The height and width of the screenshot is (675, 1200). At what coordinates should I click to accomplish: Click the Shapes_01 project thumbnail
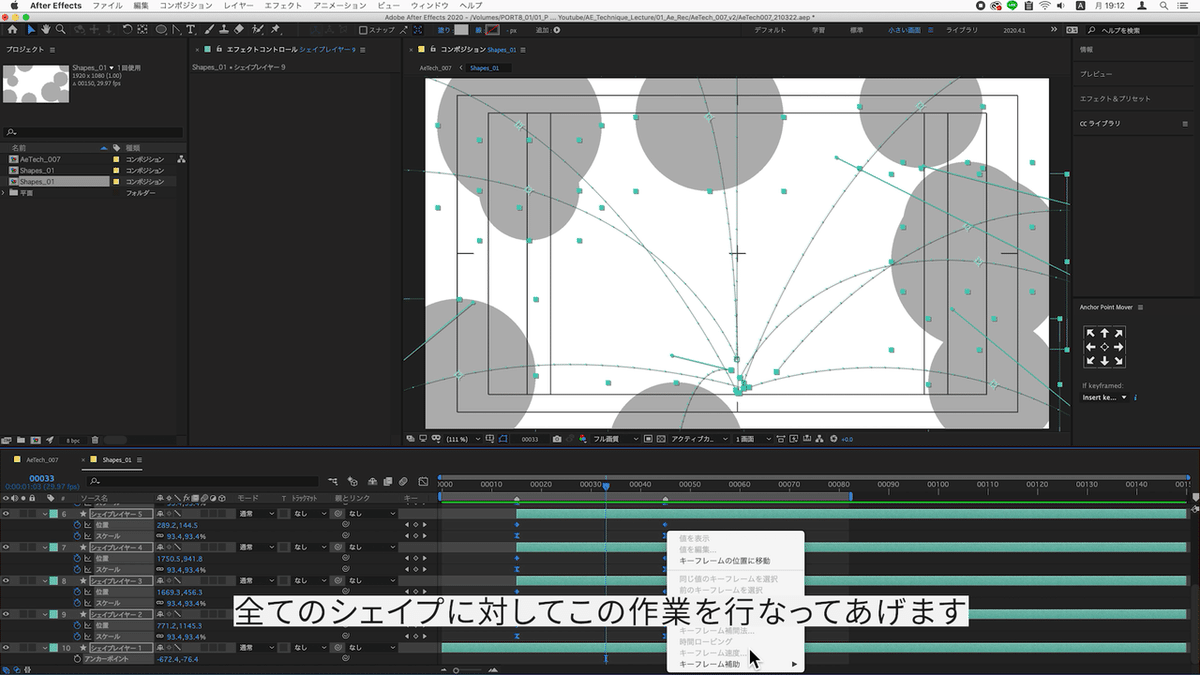tap(35, 84)
